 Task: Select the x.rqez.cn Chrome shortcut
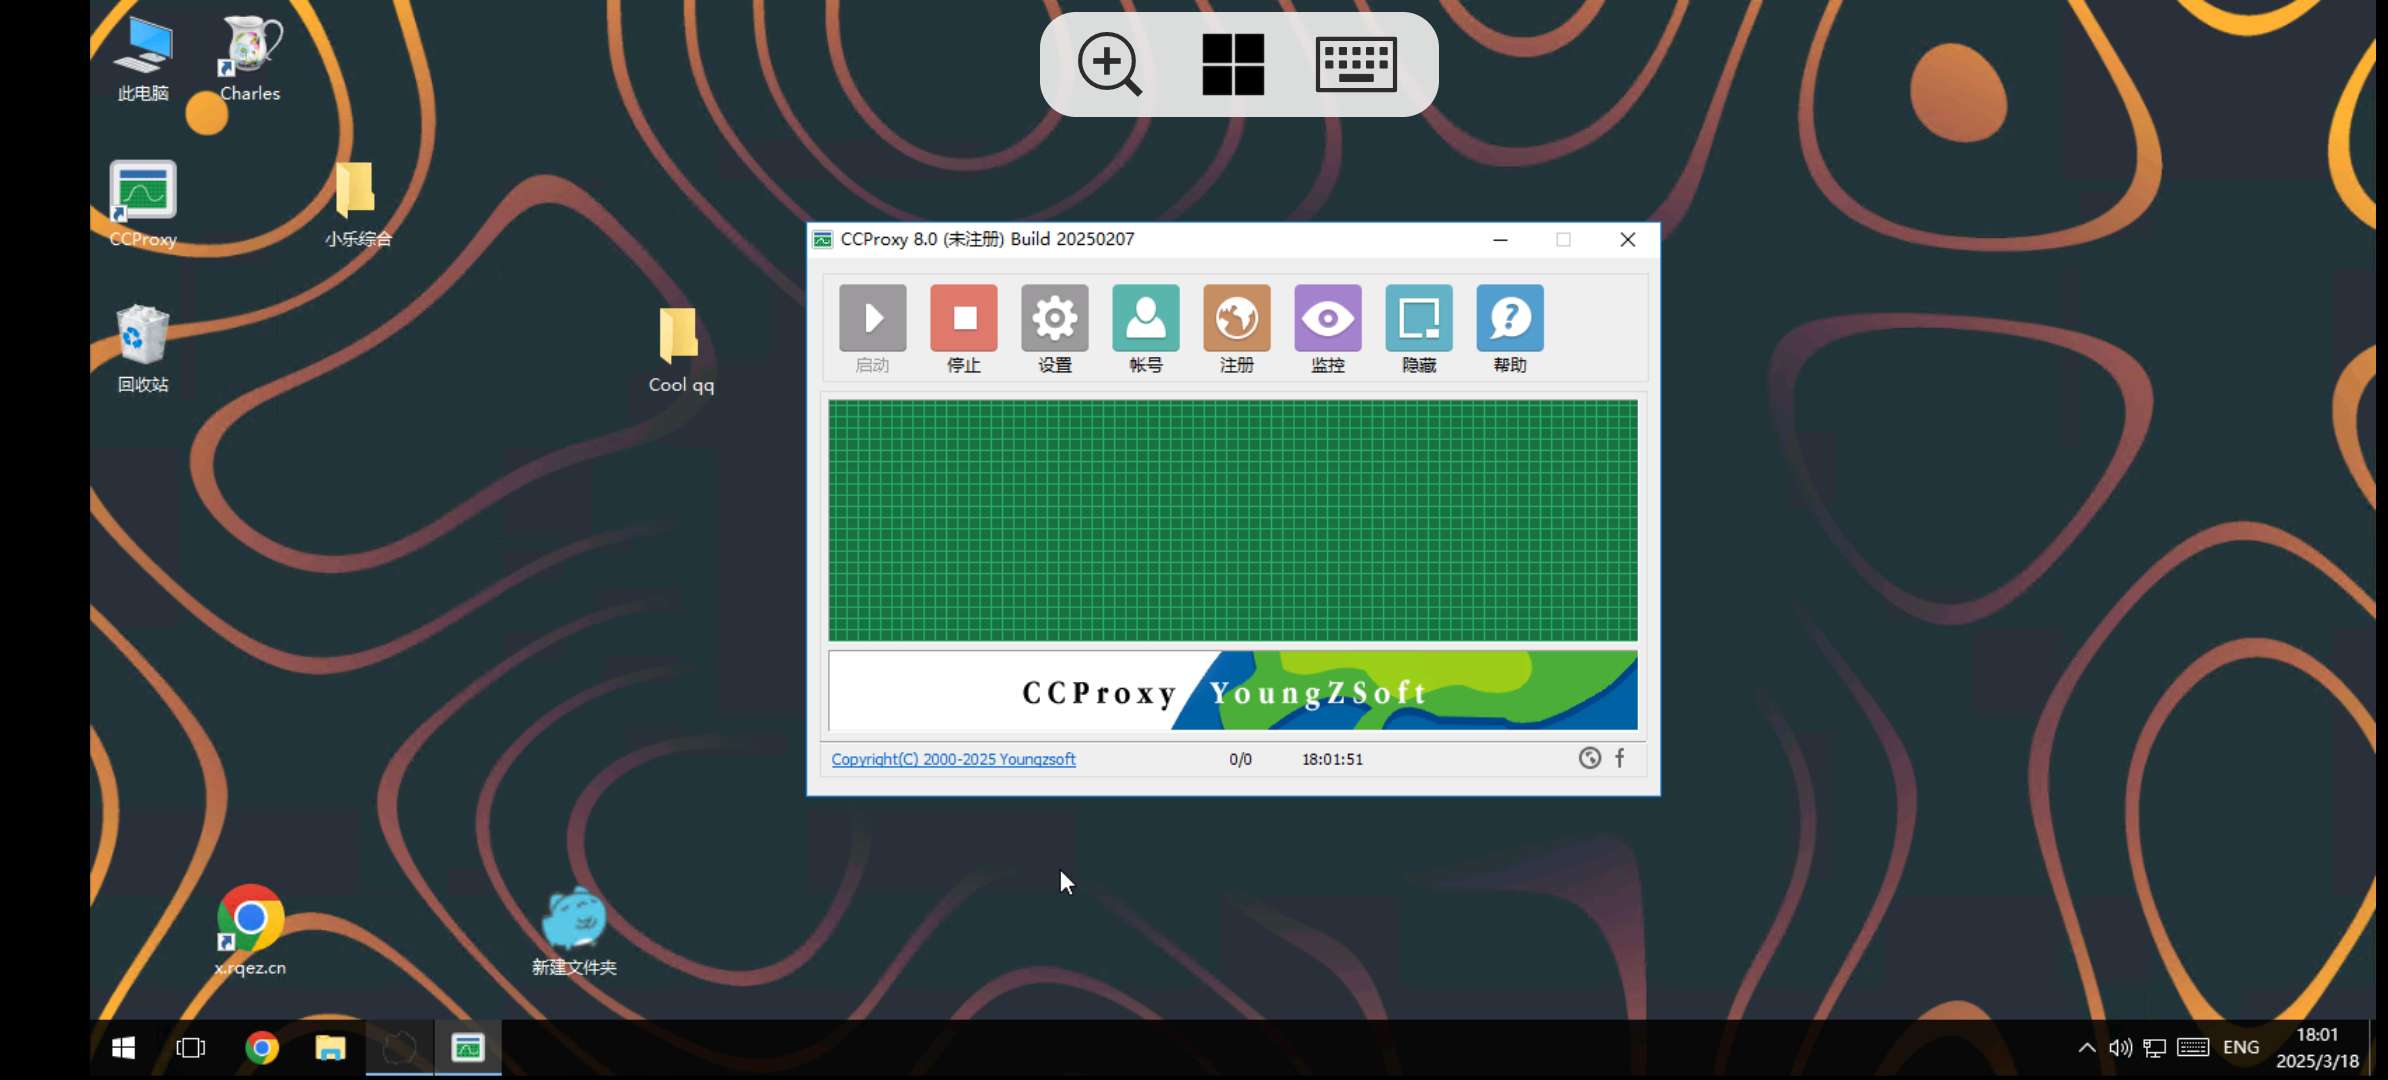click(250, 930)
